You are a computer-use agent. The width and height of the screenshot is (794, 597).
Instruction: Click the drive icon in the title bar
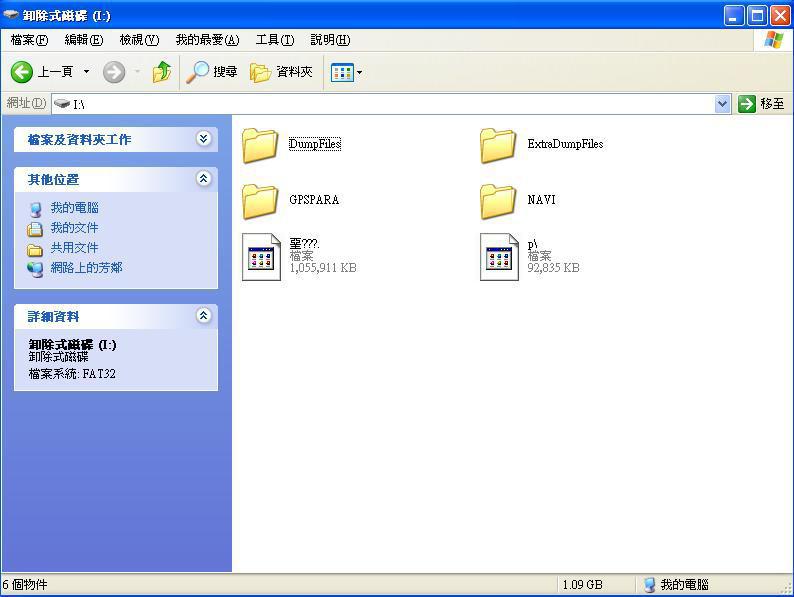tap(11, 15)
